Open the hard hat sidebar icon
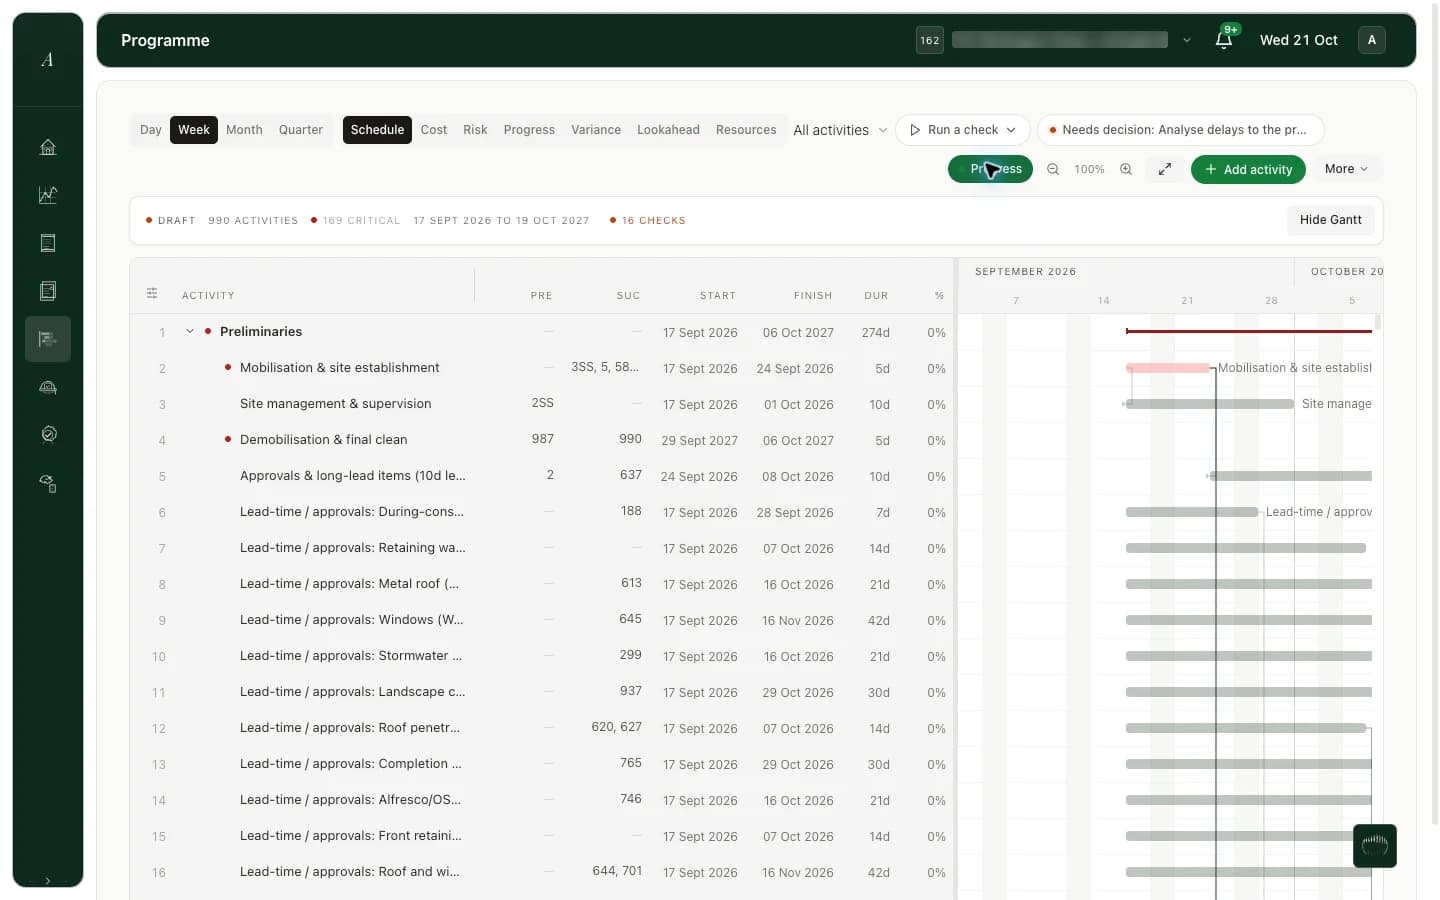 [47, 387]
